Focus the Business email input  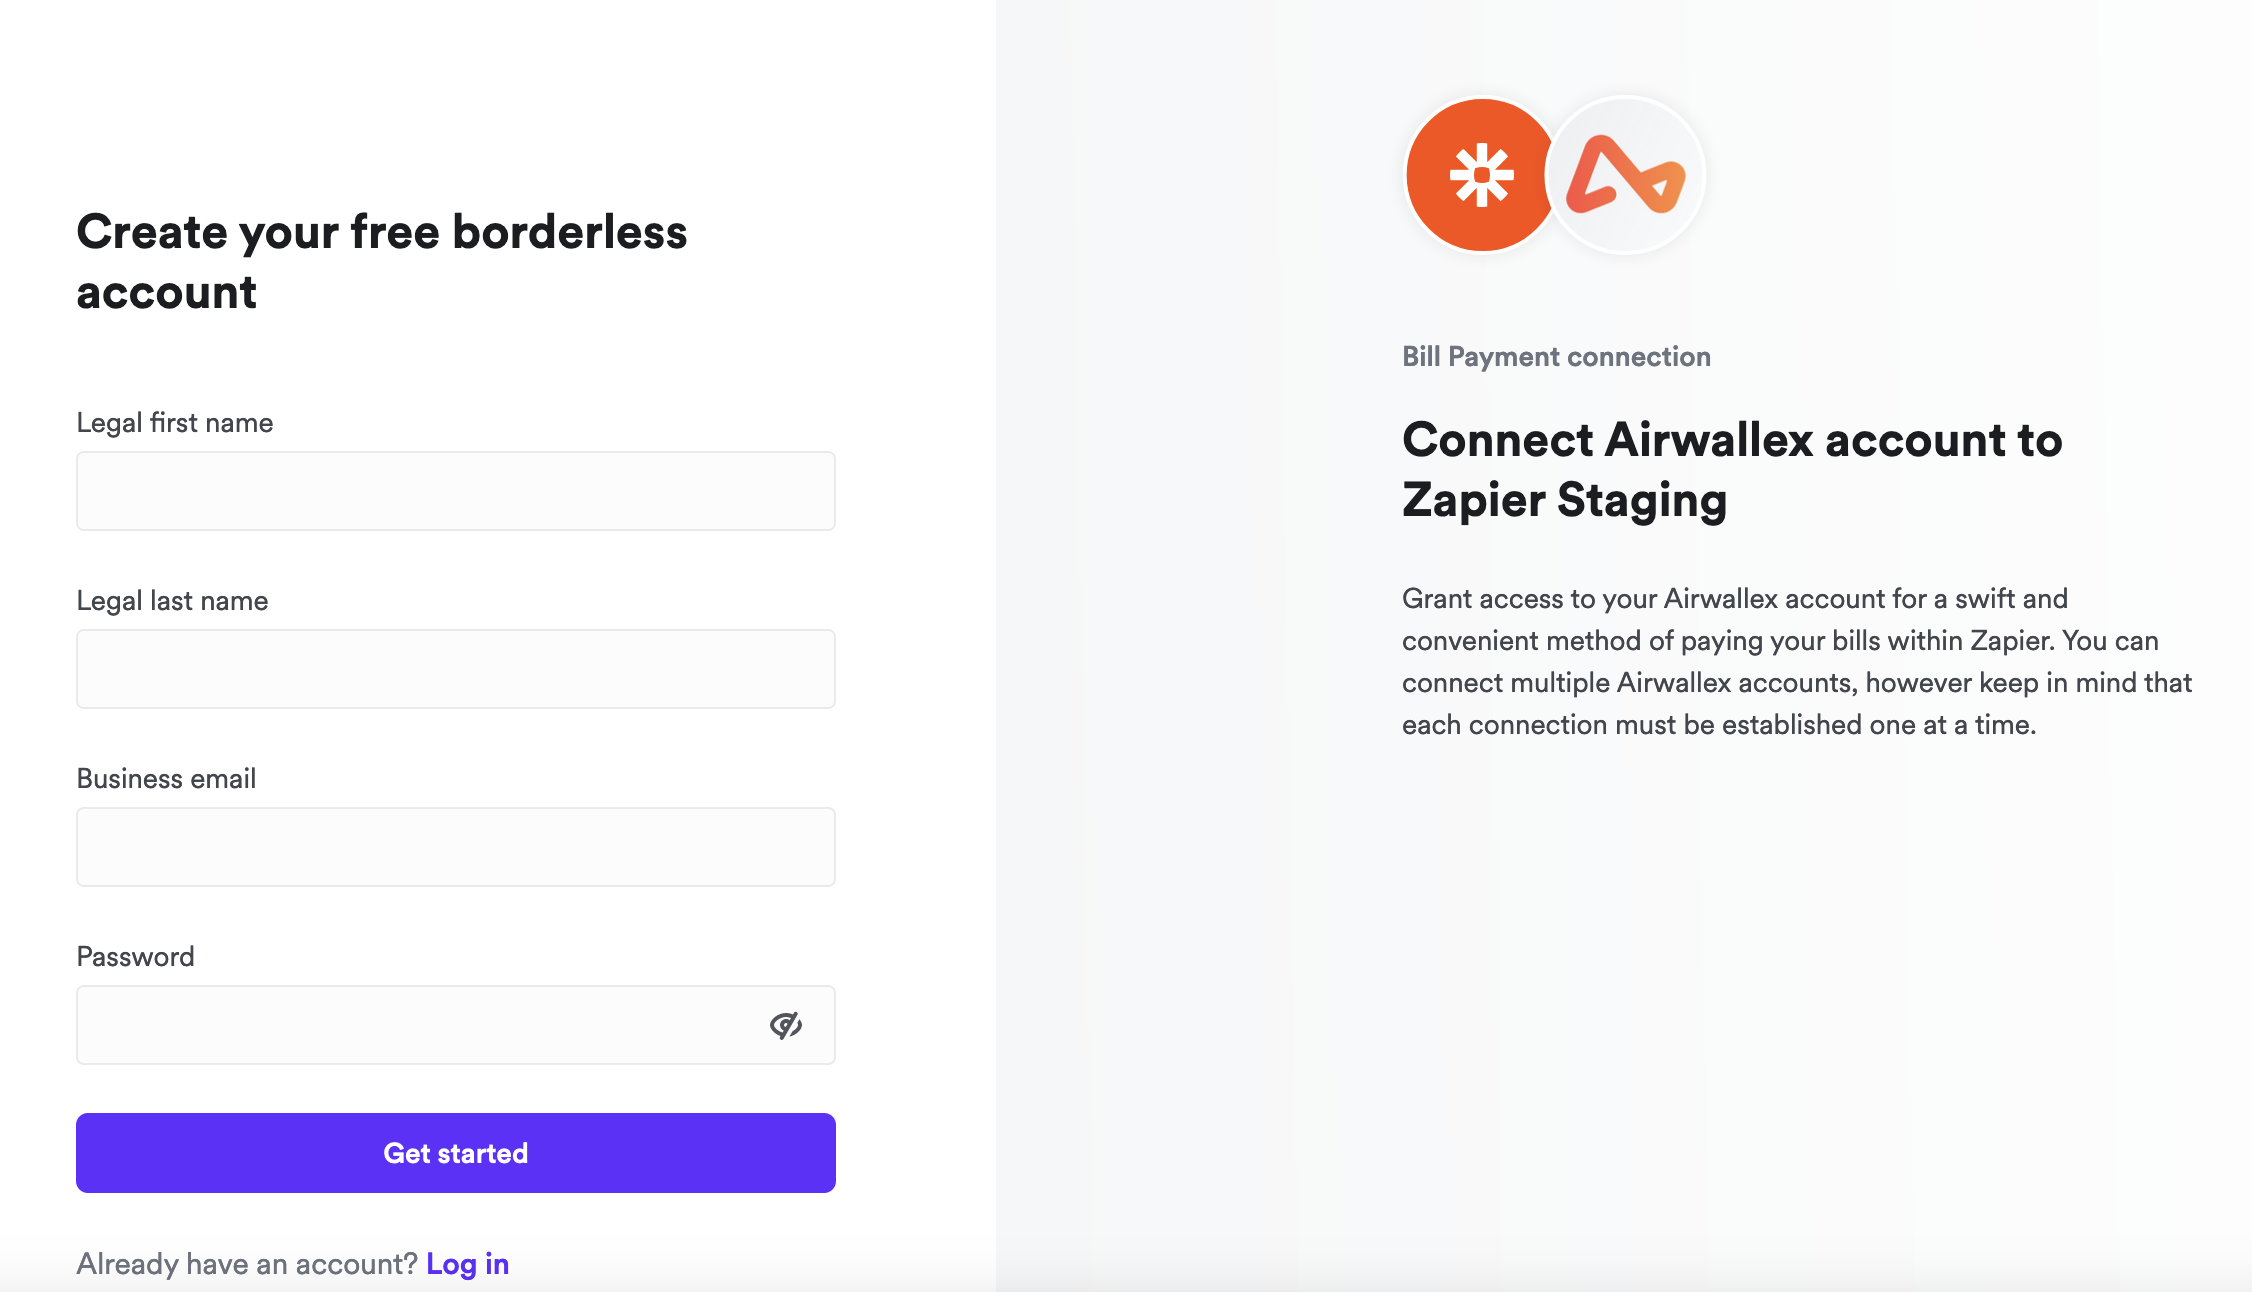[455, 846]
